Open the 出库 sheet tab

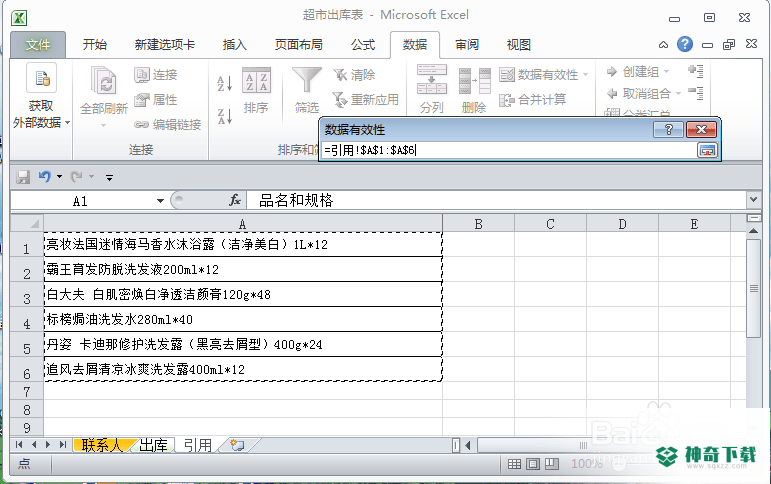(153, 445)
